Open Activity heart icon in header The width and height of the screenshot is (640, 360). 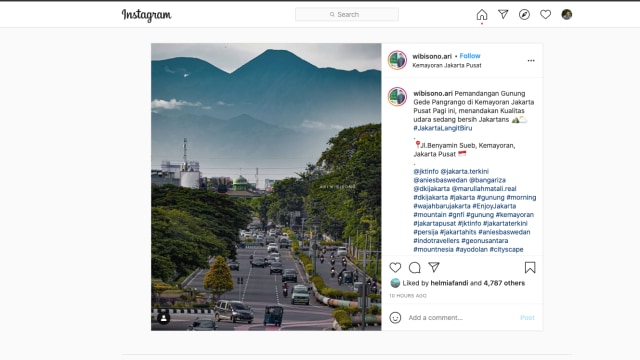pyautogui.click(x=546, y=15)
